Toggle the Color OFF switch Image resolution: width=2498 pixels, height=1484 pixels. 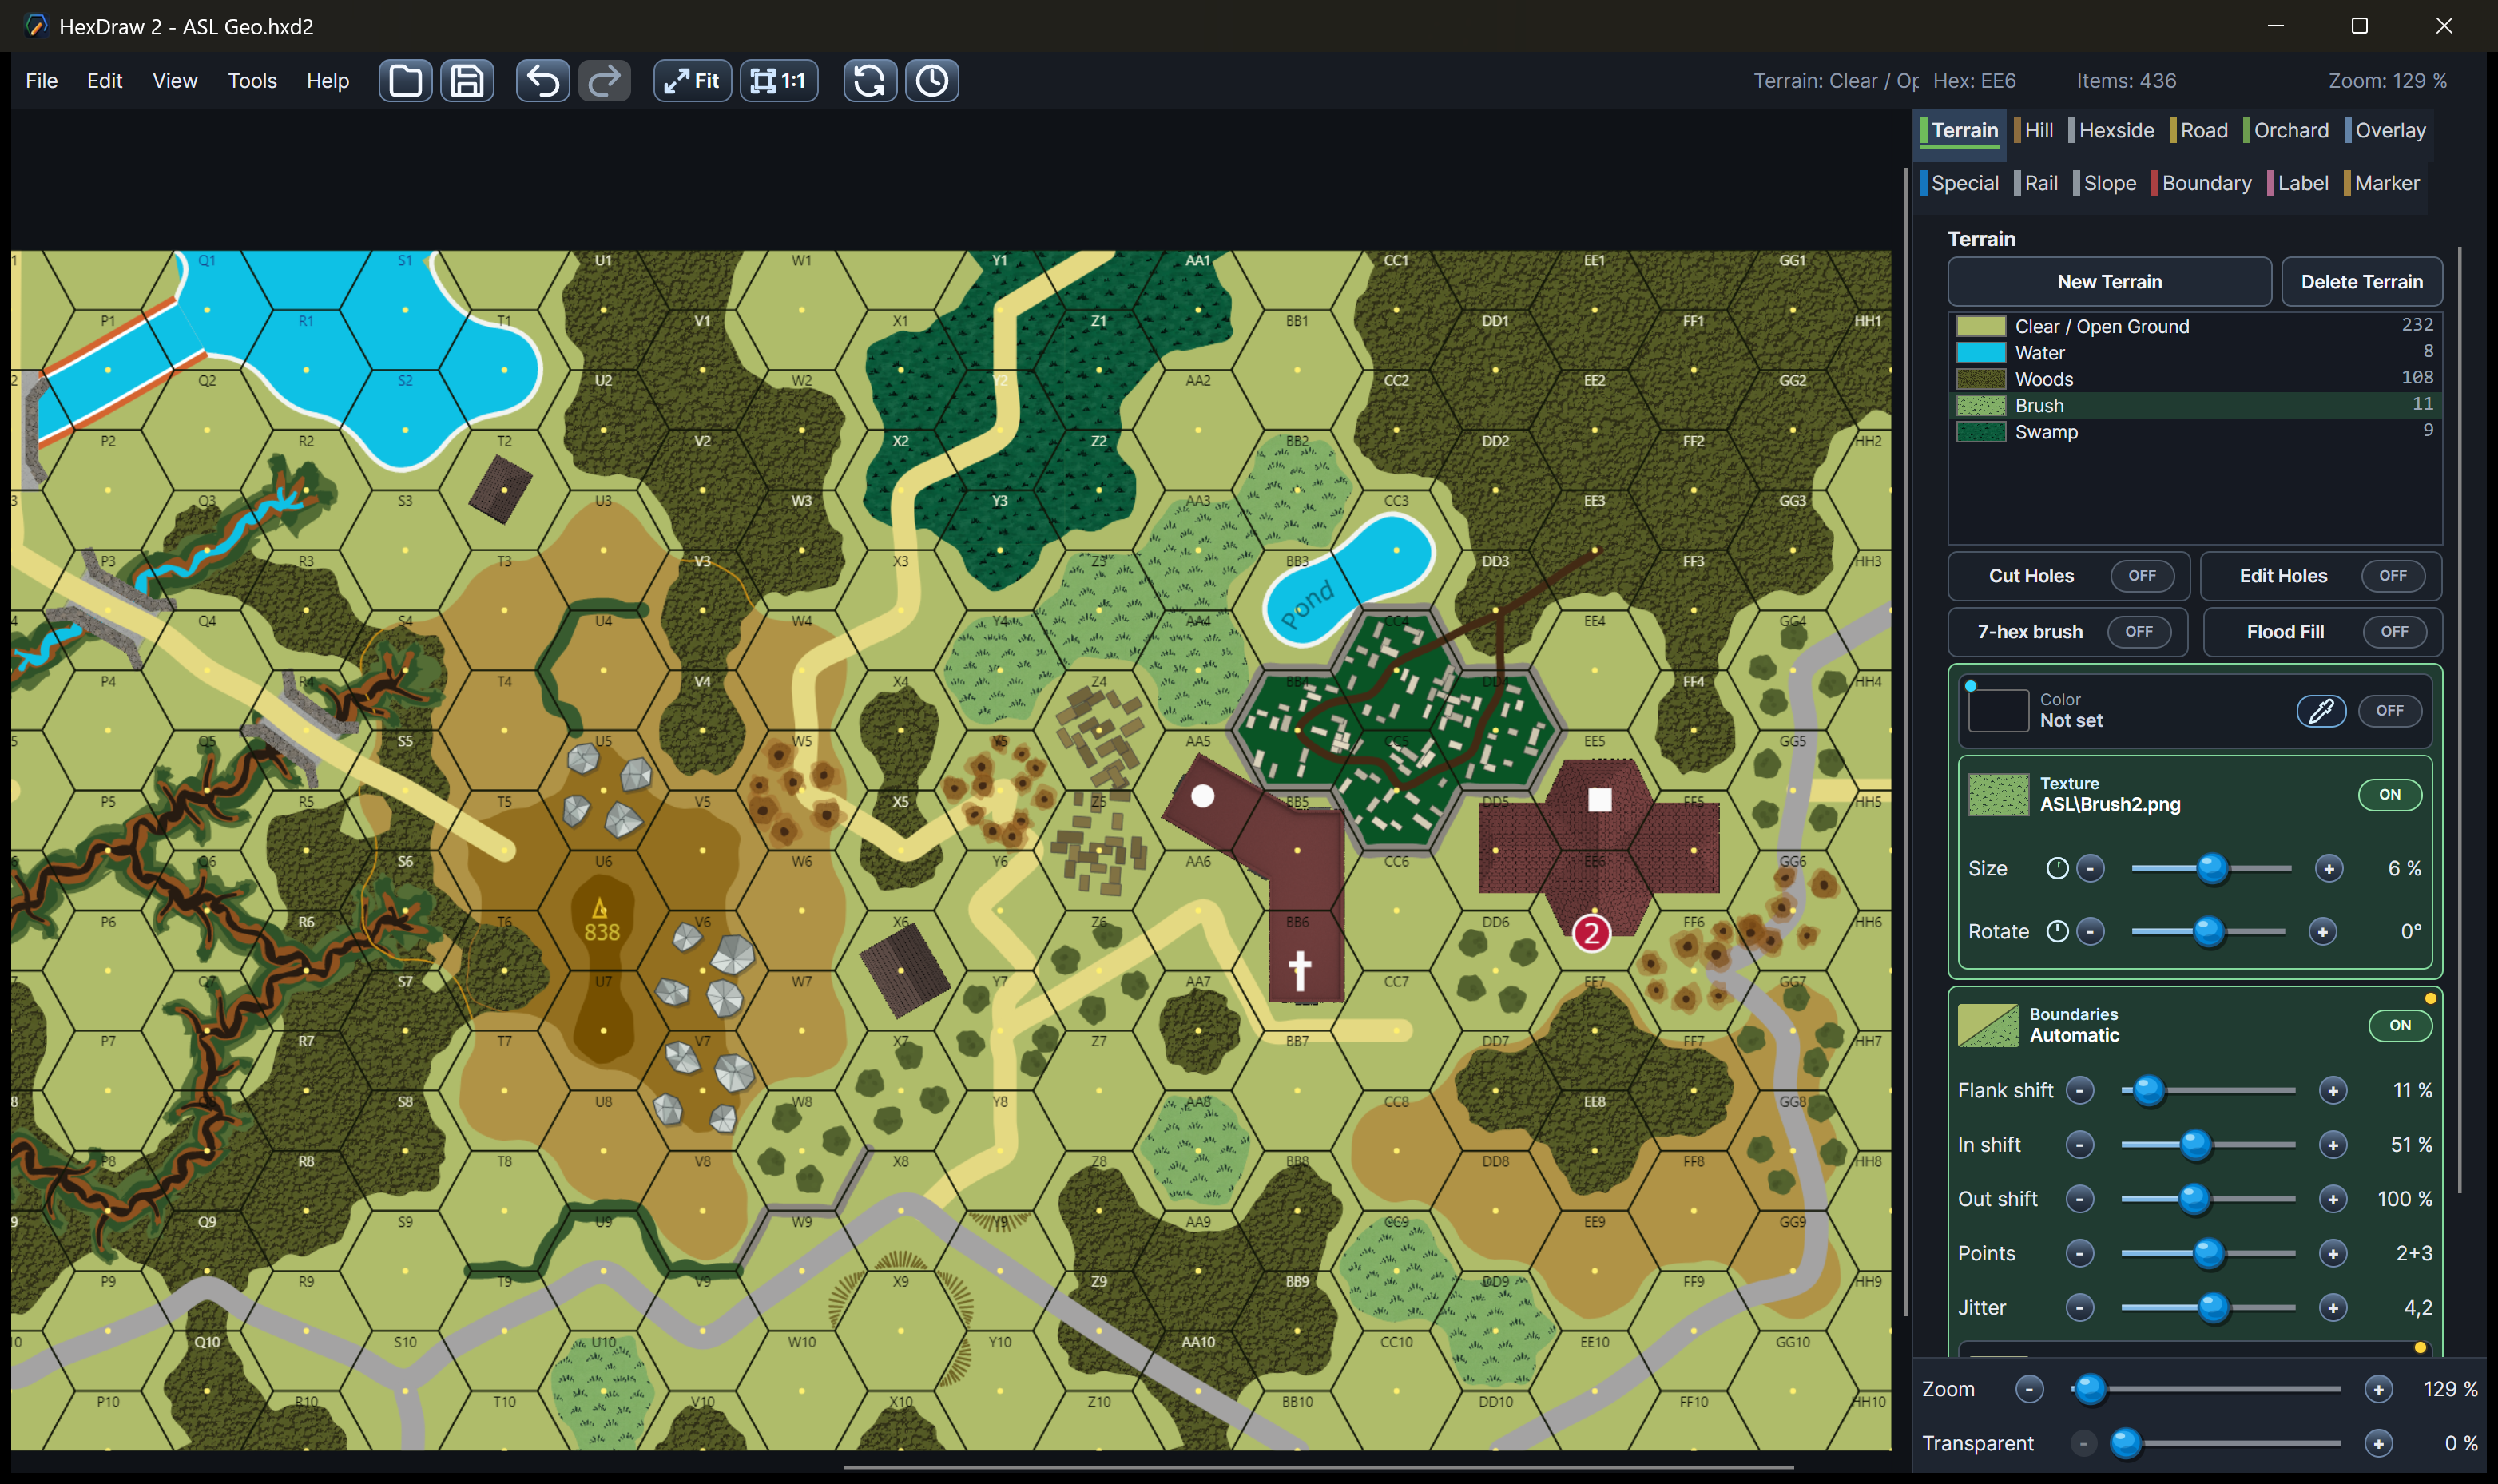pos(2390,711)
